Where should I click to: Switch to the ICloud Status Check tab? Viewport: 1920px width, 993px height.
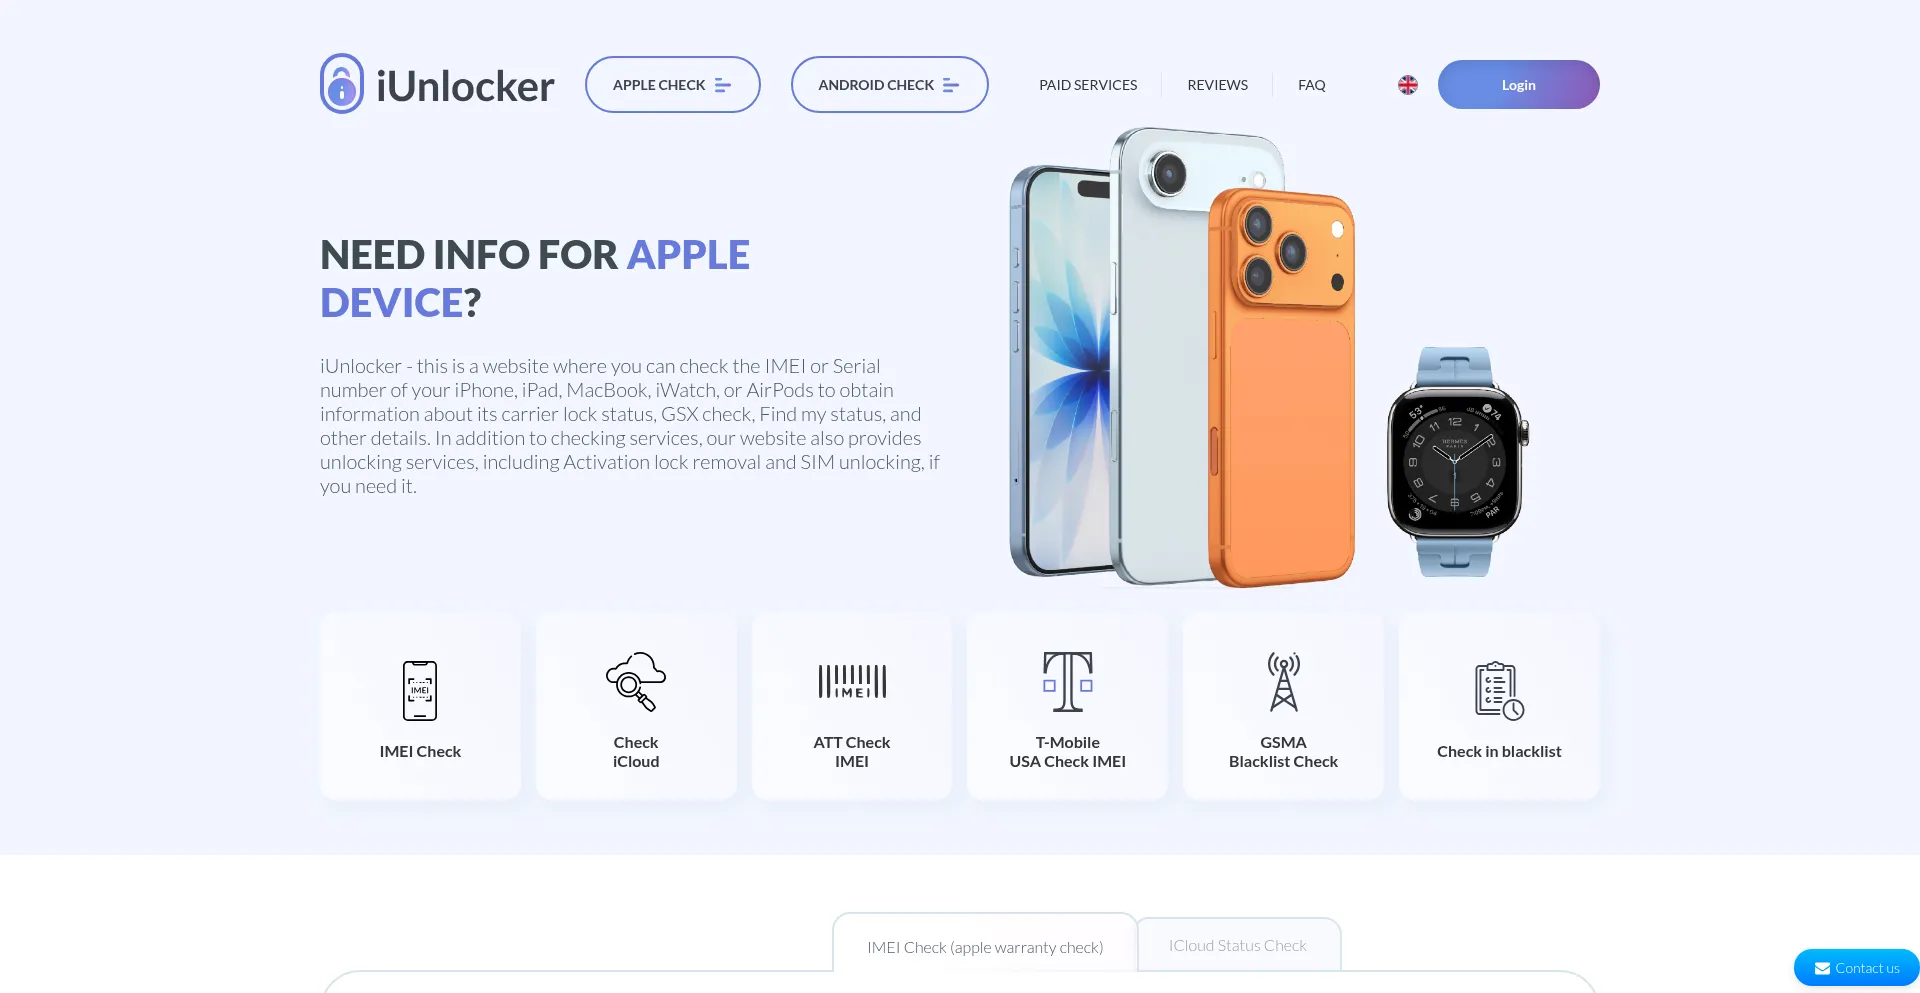pyautogui.click(x=1238, y=945)
